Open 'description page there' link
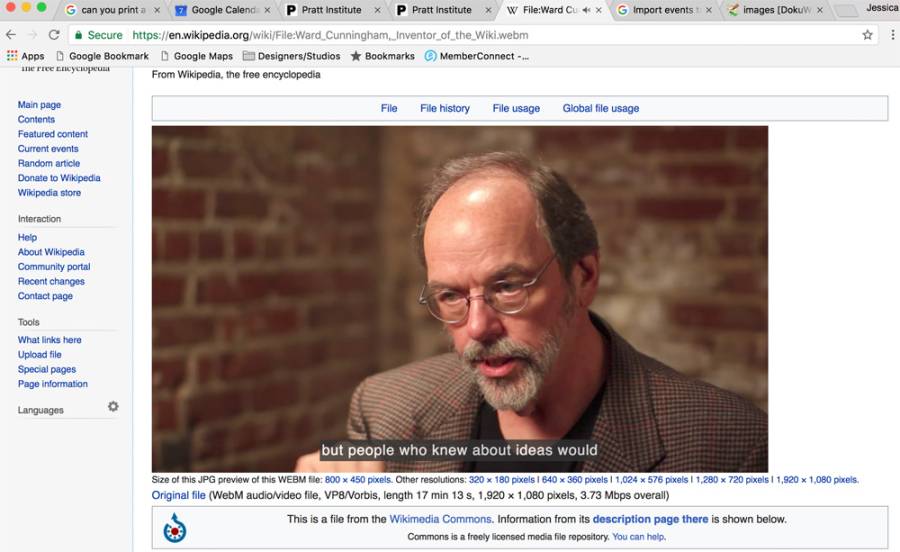This screenshot has height=552, width=900. (x=650, y=519)
